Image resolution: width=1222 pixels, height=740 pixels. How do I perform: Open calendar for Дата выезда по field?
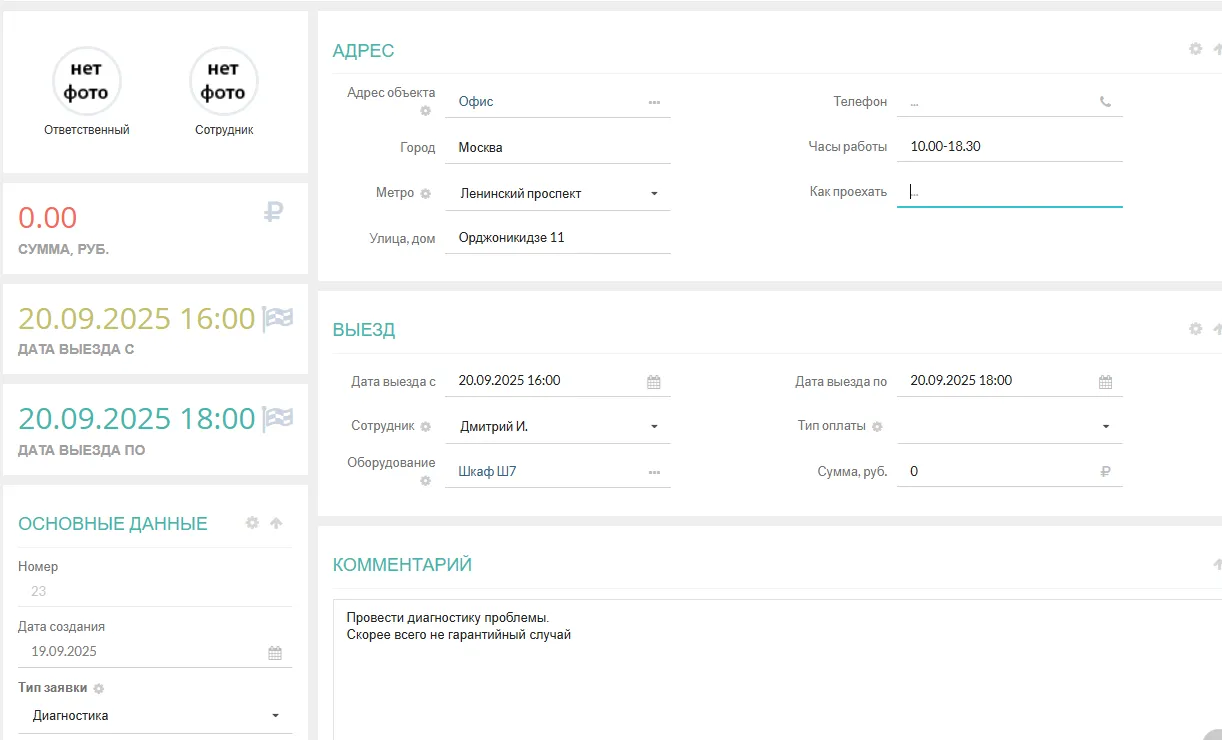pyautogui.click(x=1105, y=382)
